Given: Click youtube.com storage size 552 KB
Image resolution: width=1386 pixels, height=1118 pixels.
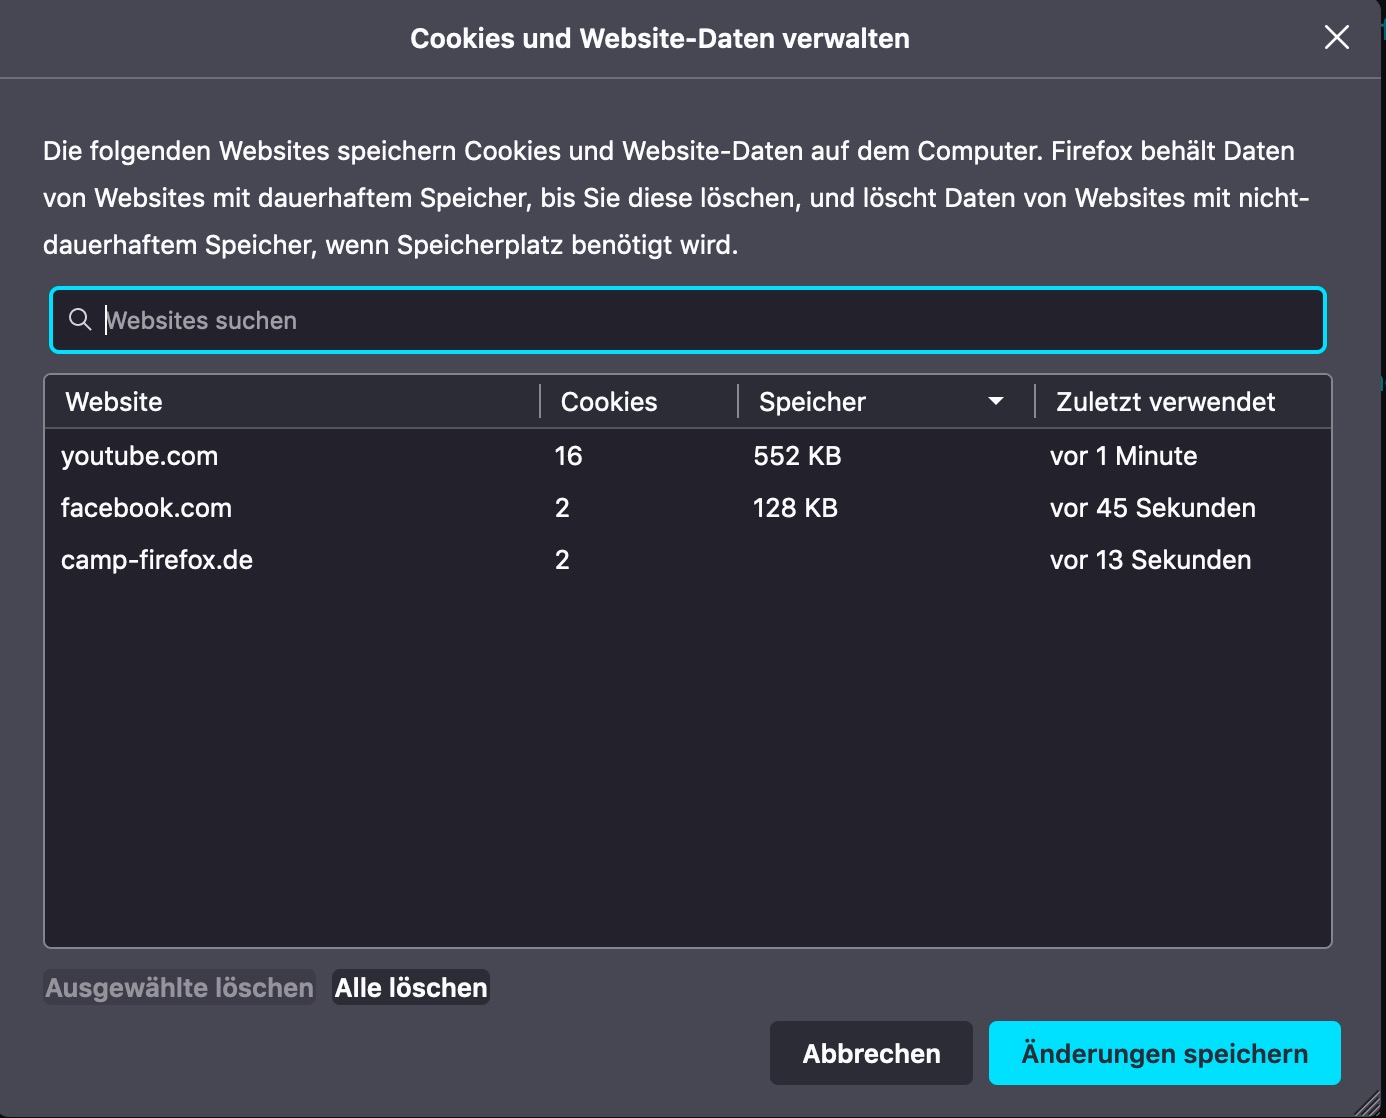Looking at the screenshot, I should click(x=797, y=456).
